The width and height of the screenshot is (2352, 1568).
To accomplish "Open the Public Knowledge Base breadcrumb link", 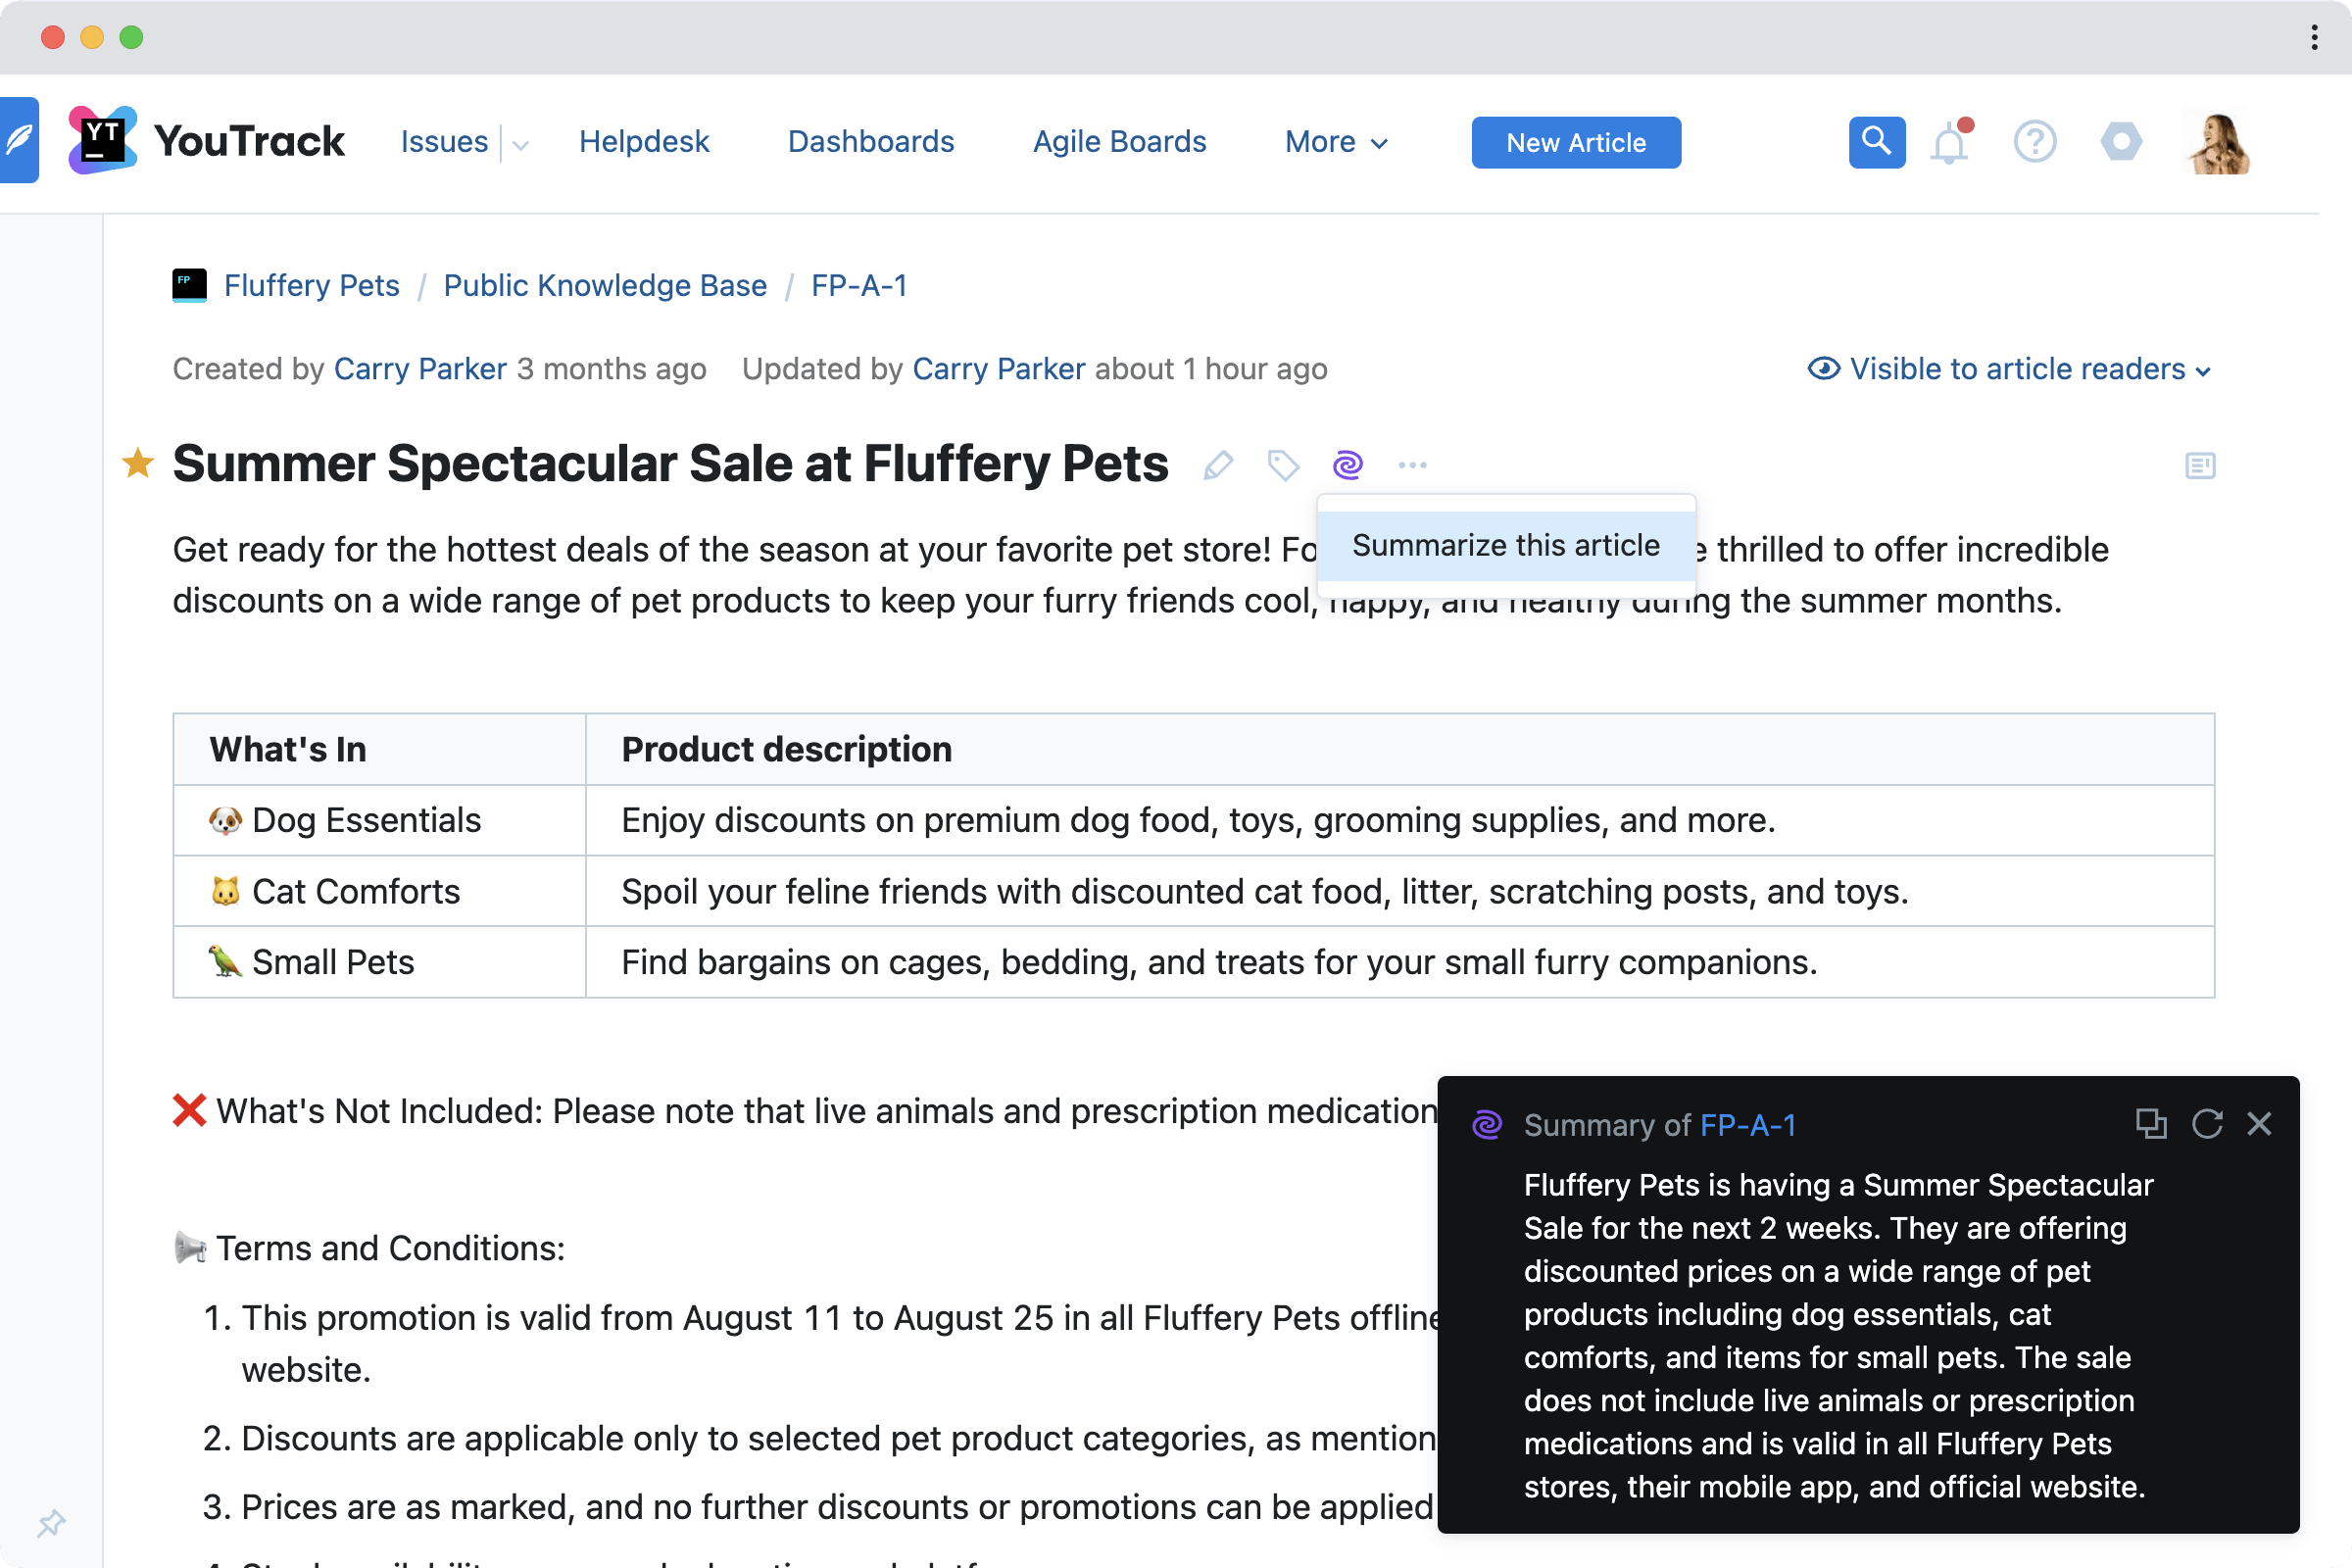I will pyautogui.click(x=604, y=285).
